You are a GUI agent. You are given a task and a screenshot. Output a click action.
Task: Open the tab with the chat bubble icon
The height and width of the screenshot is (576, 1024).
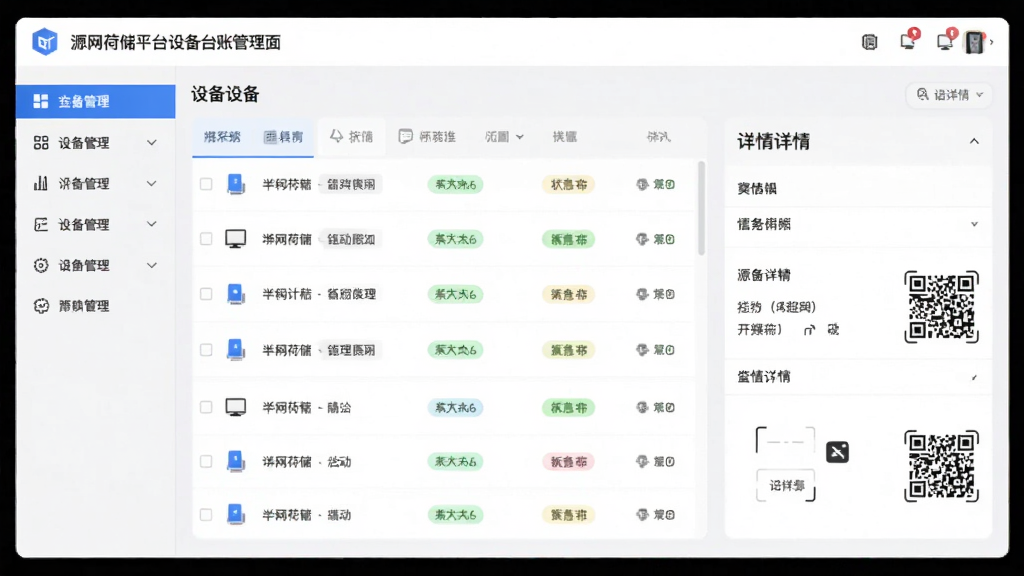[427, 136]
